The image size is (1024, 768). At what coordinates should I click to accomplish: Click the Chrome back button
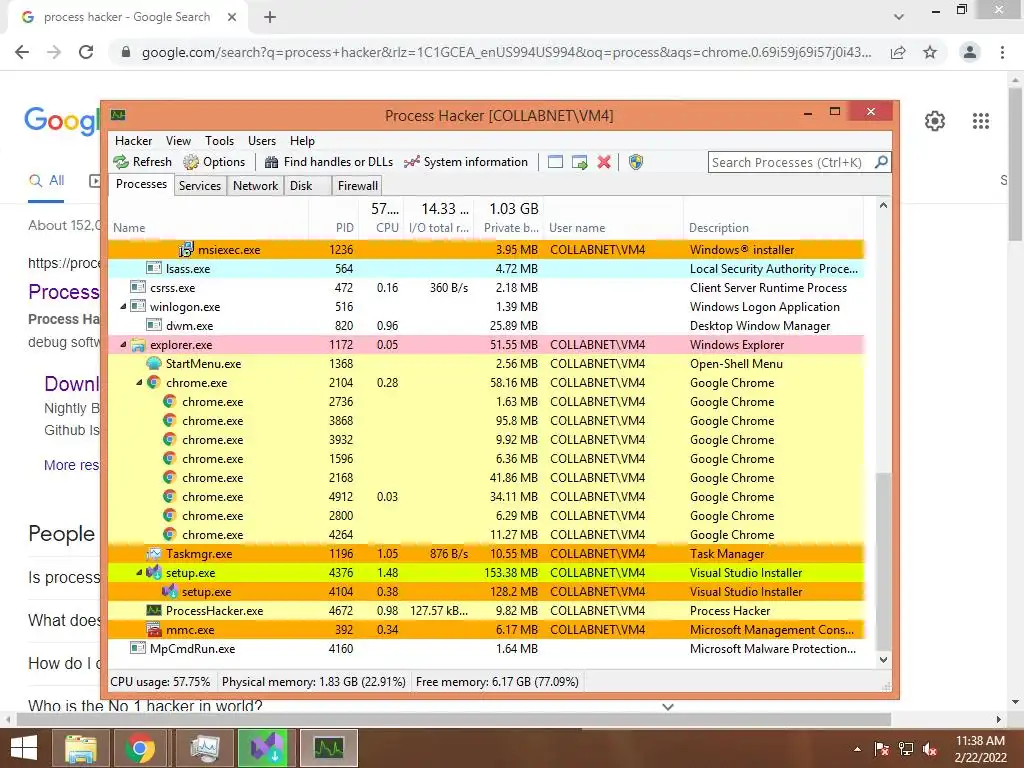pyautogui.click(x=22, y=52)
